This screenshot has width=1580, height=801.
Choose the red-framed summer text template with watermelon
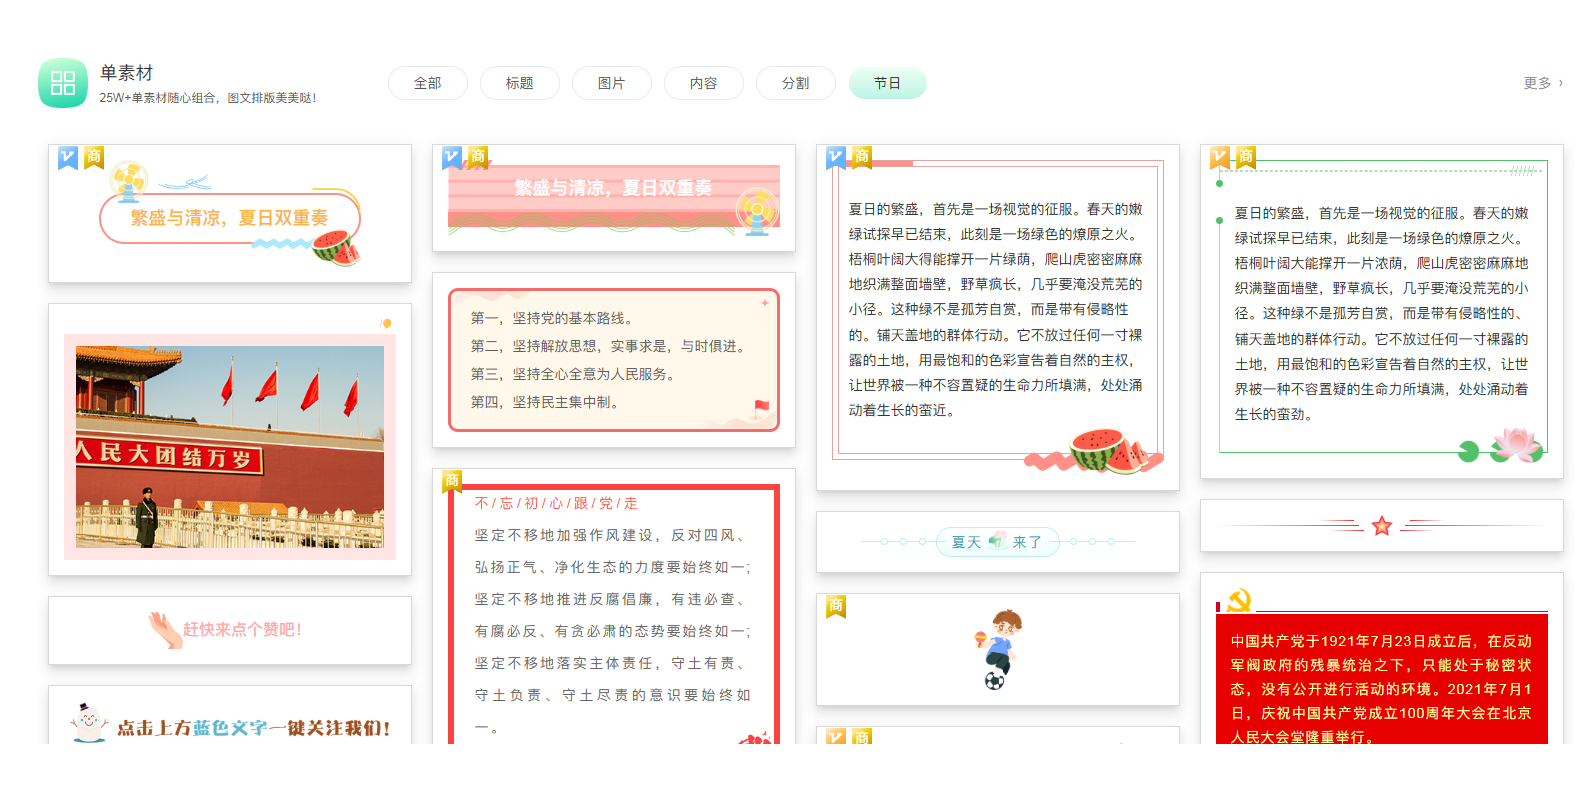[x=998, y=317]
